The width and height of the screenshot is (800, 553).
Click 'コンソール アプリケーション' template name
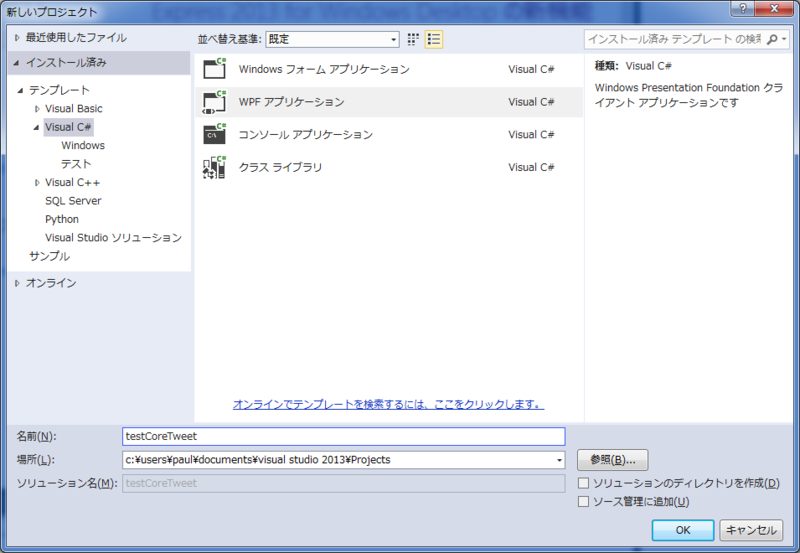pos(306,134)
